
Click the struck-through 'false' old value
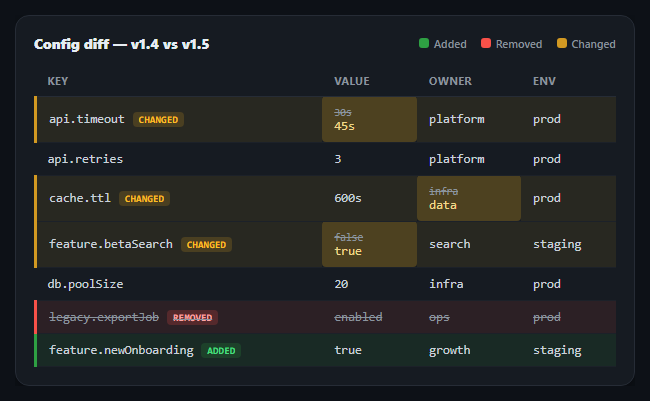click(349, 237)
